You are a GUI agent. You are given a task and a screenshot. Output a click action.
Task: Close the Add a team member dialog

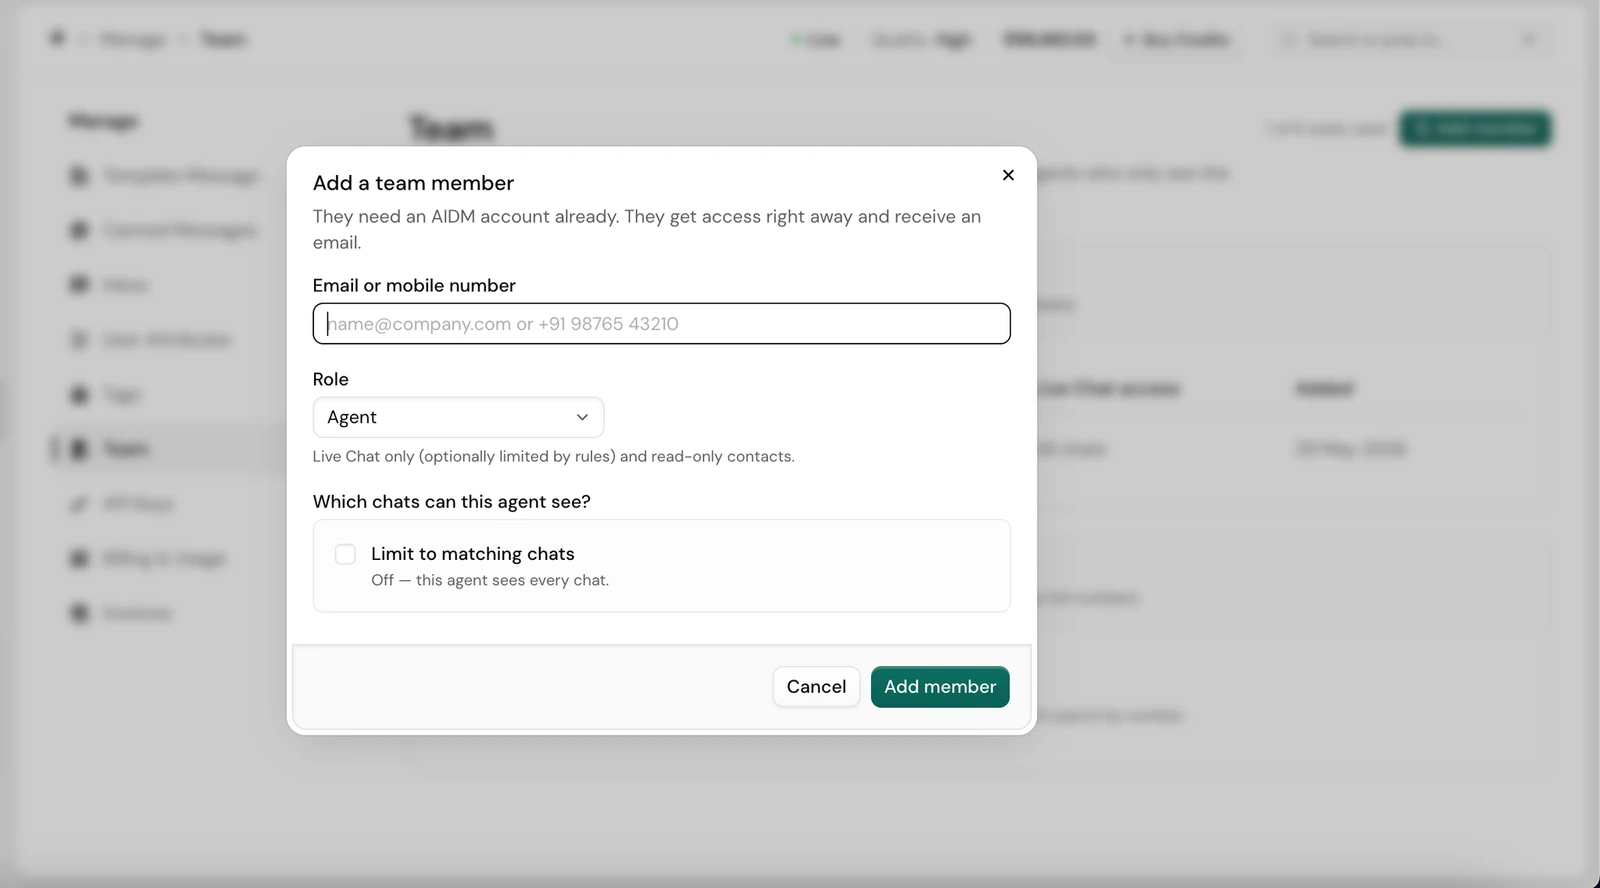pyautogui.click(x=1008, y=175)
